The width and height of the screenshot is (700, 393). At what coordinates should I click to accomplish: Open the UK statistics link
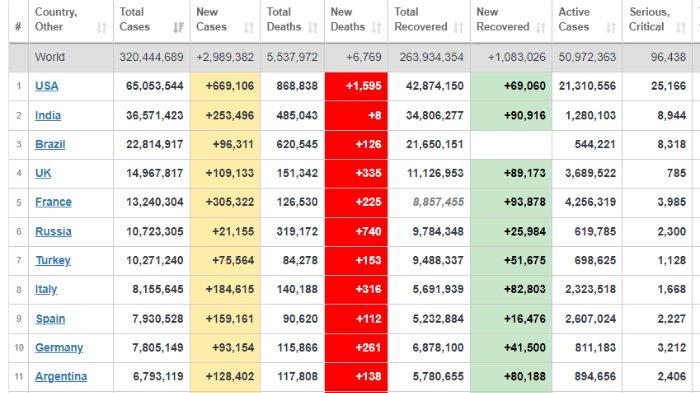click(43, 173)
